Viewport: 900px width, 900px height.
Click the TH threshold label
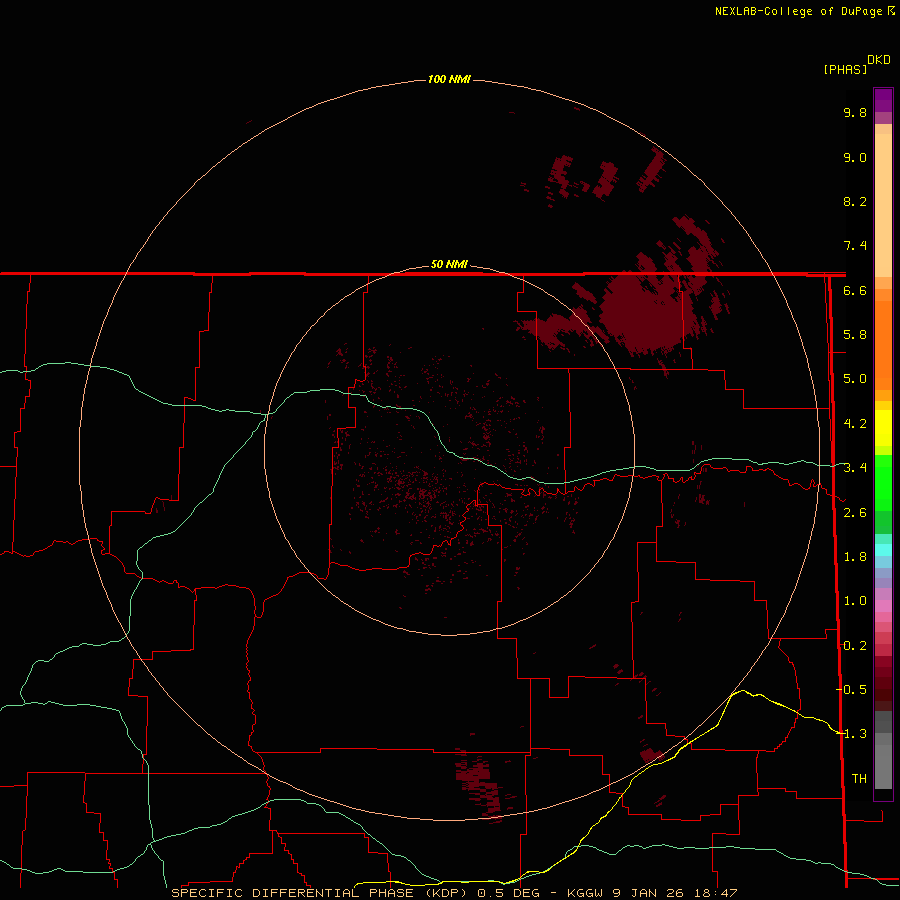(x=859, y=778)
